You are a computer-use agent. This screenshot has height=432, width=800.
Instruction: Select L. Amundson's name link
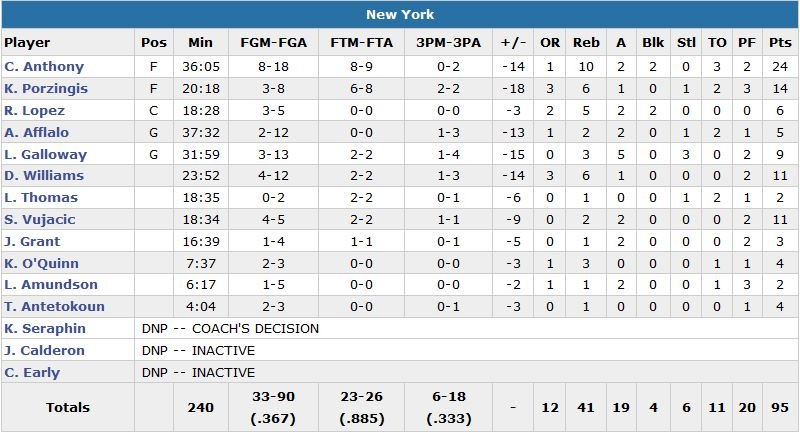coord(46,286)
